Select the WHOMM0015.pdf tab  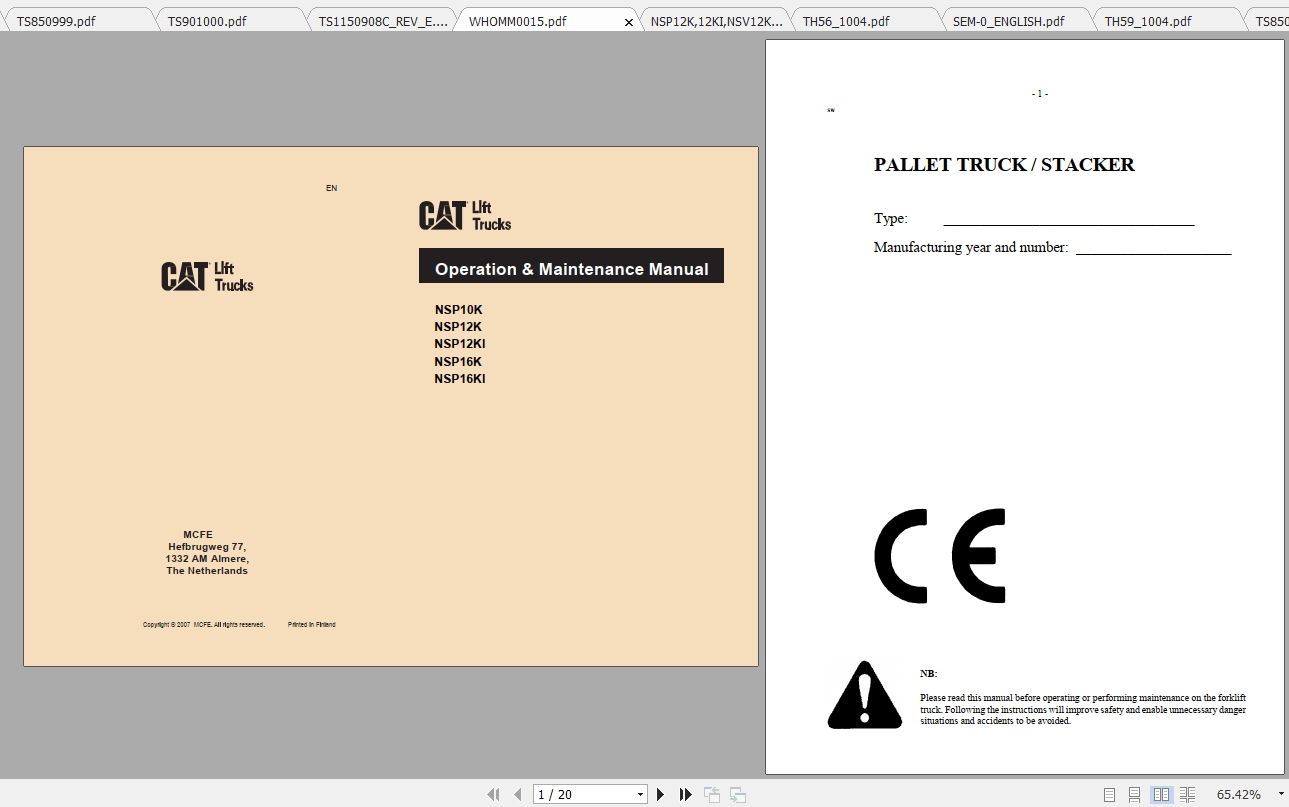[x=517, y=21]
